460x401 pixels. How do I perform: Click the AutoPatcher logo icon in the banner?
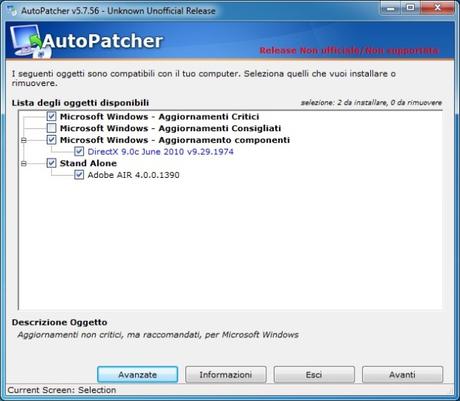[x=30, y=41]
